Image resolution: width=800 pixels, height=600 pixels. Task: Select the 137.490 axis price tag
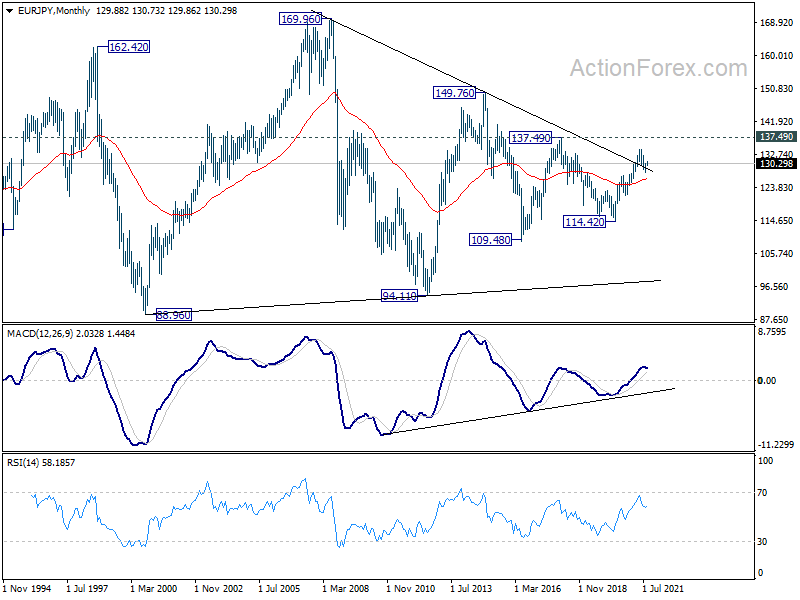pos(776,137)
